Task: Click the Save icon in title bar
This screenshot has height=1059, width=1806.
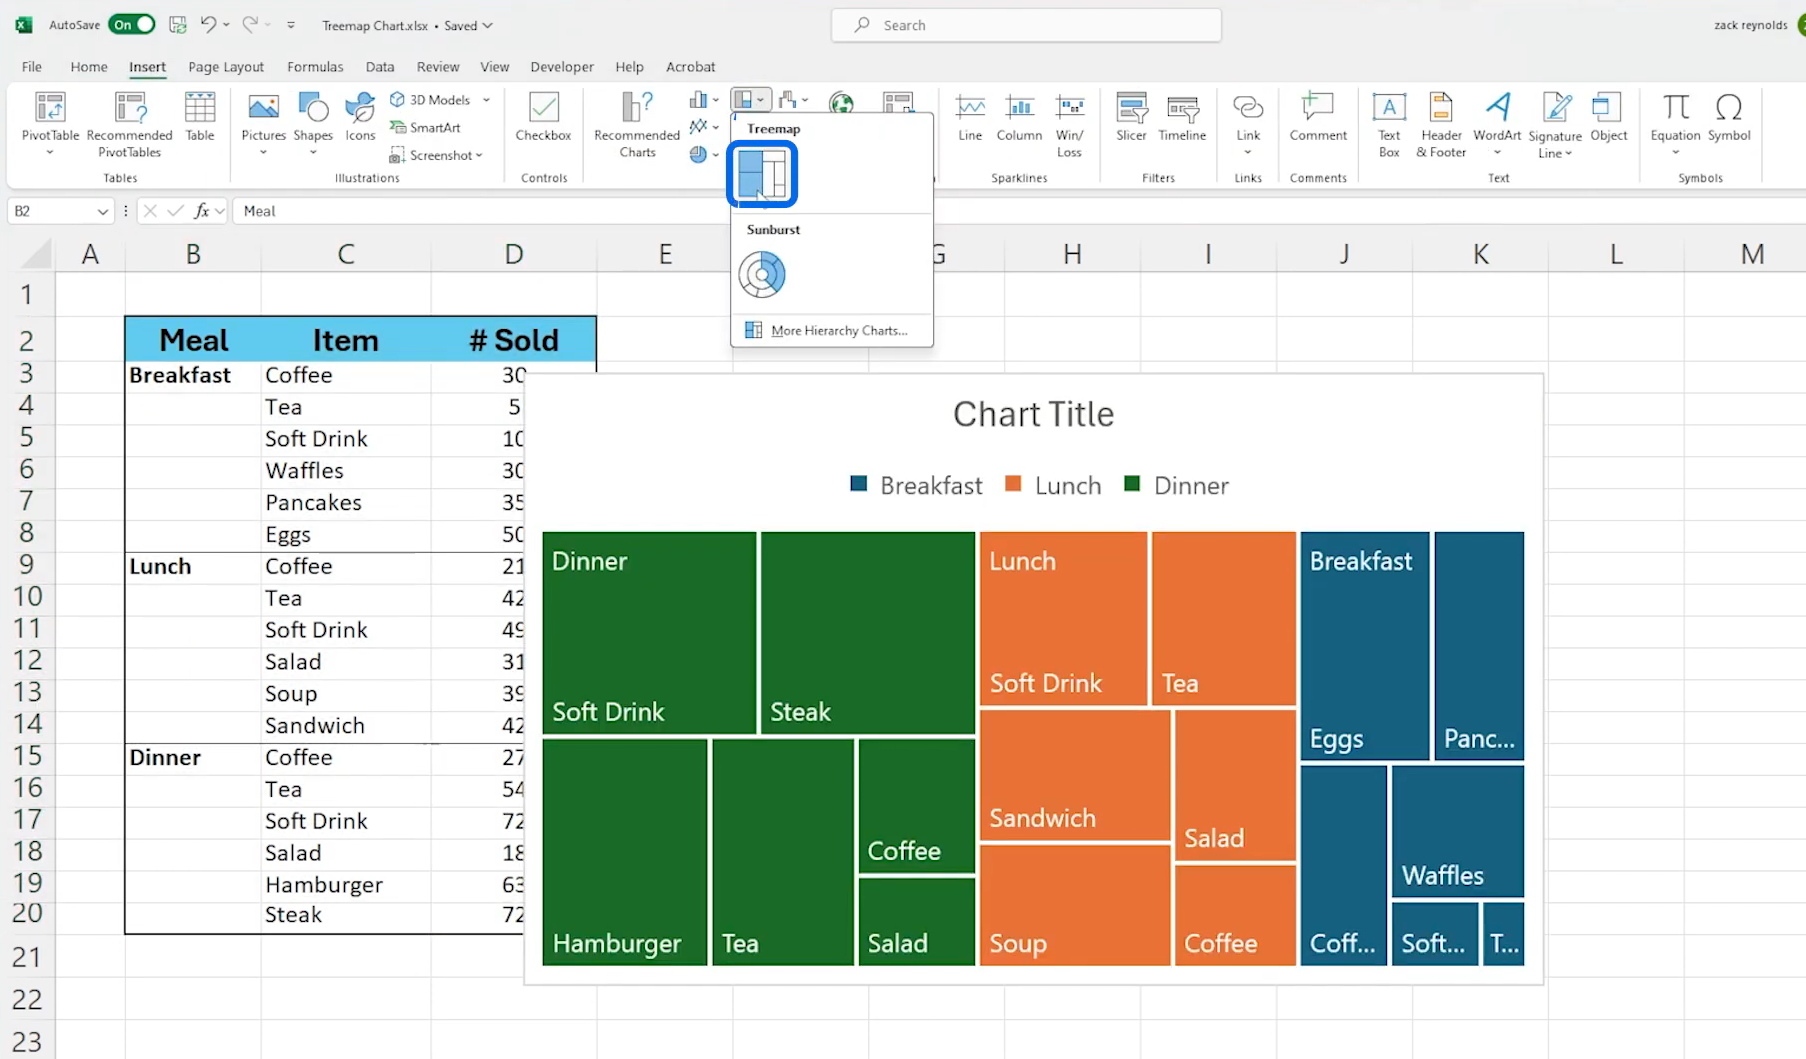Action: point(178,25)
